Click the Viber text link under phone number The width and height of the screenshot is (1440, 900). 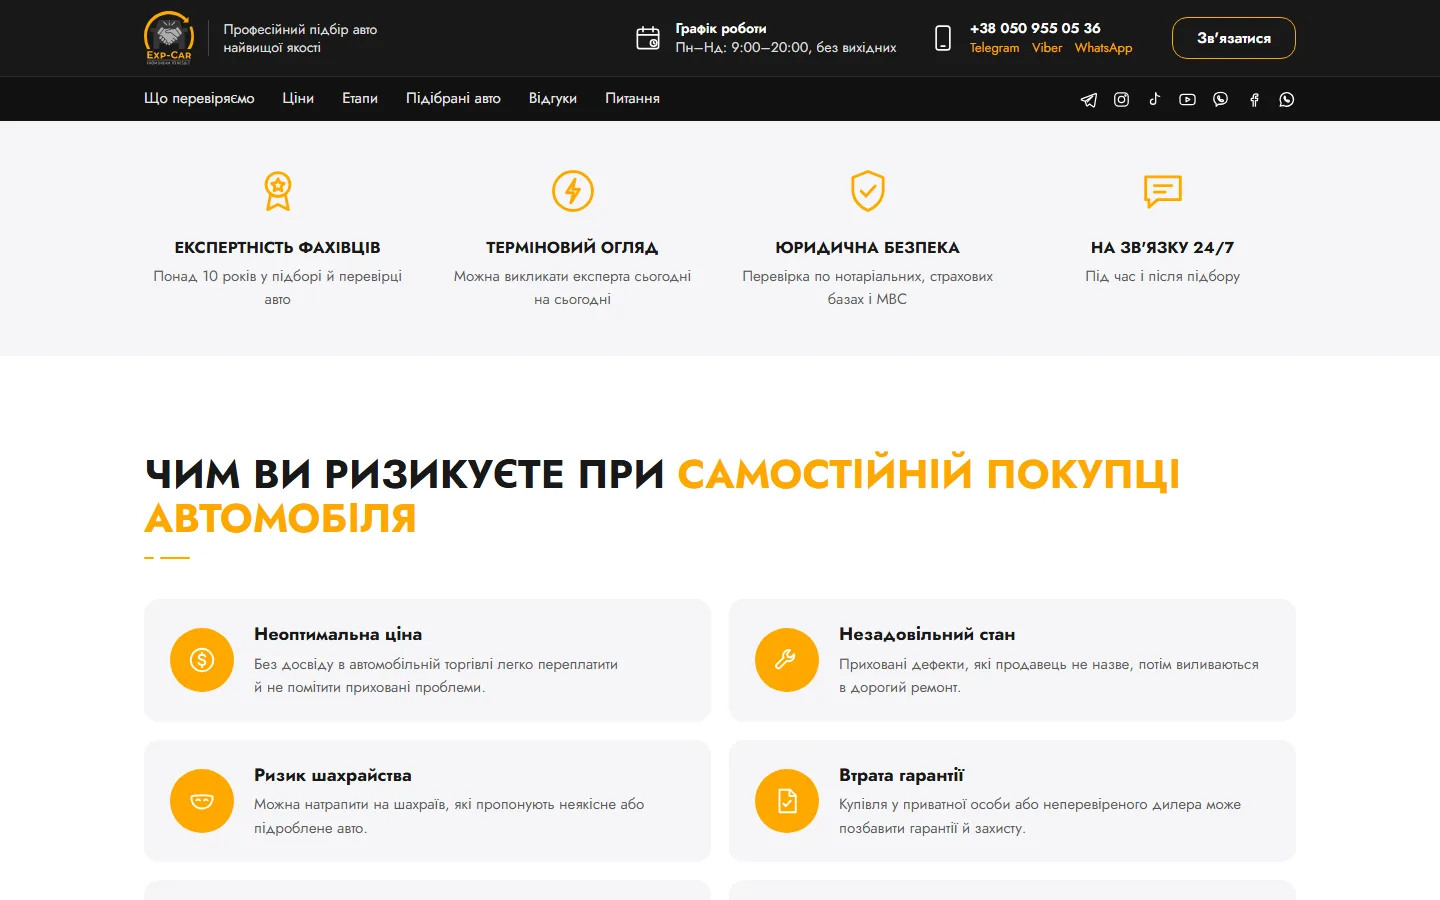coord(1047,48)
